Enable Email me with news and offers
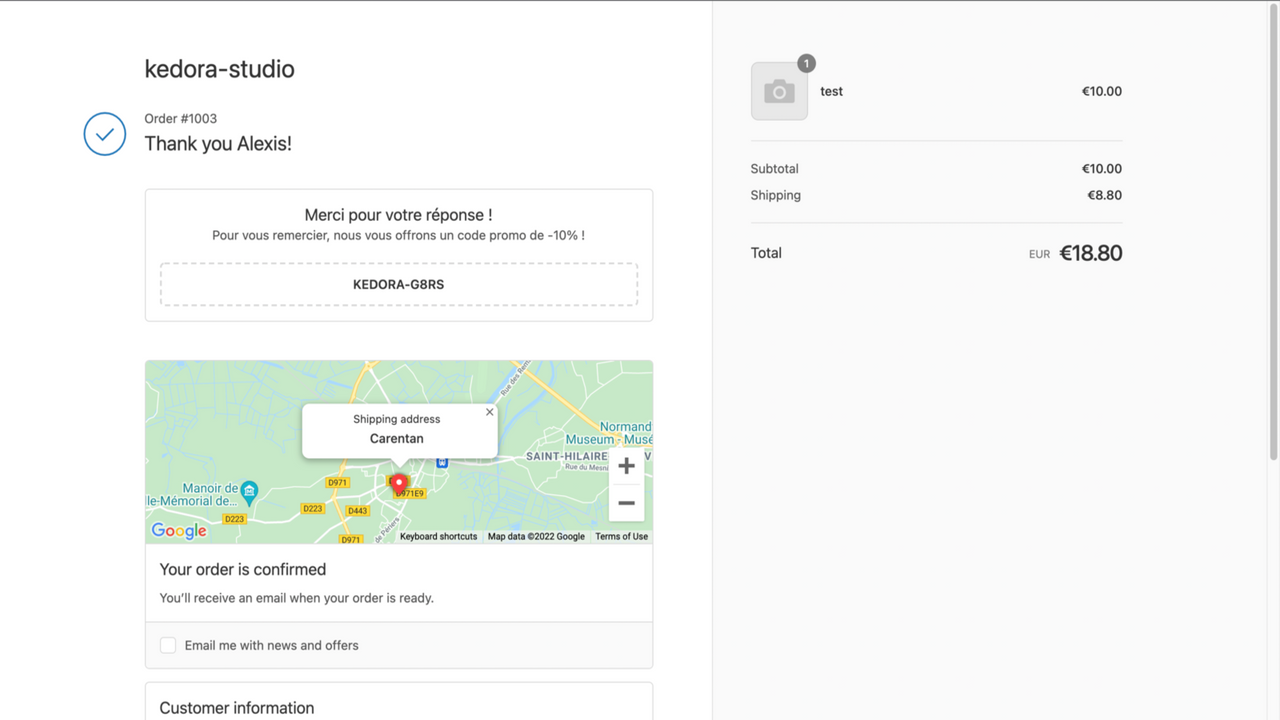 [x=168, y=646]
